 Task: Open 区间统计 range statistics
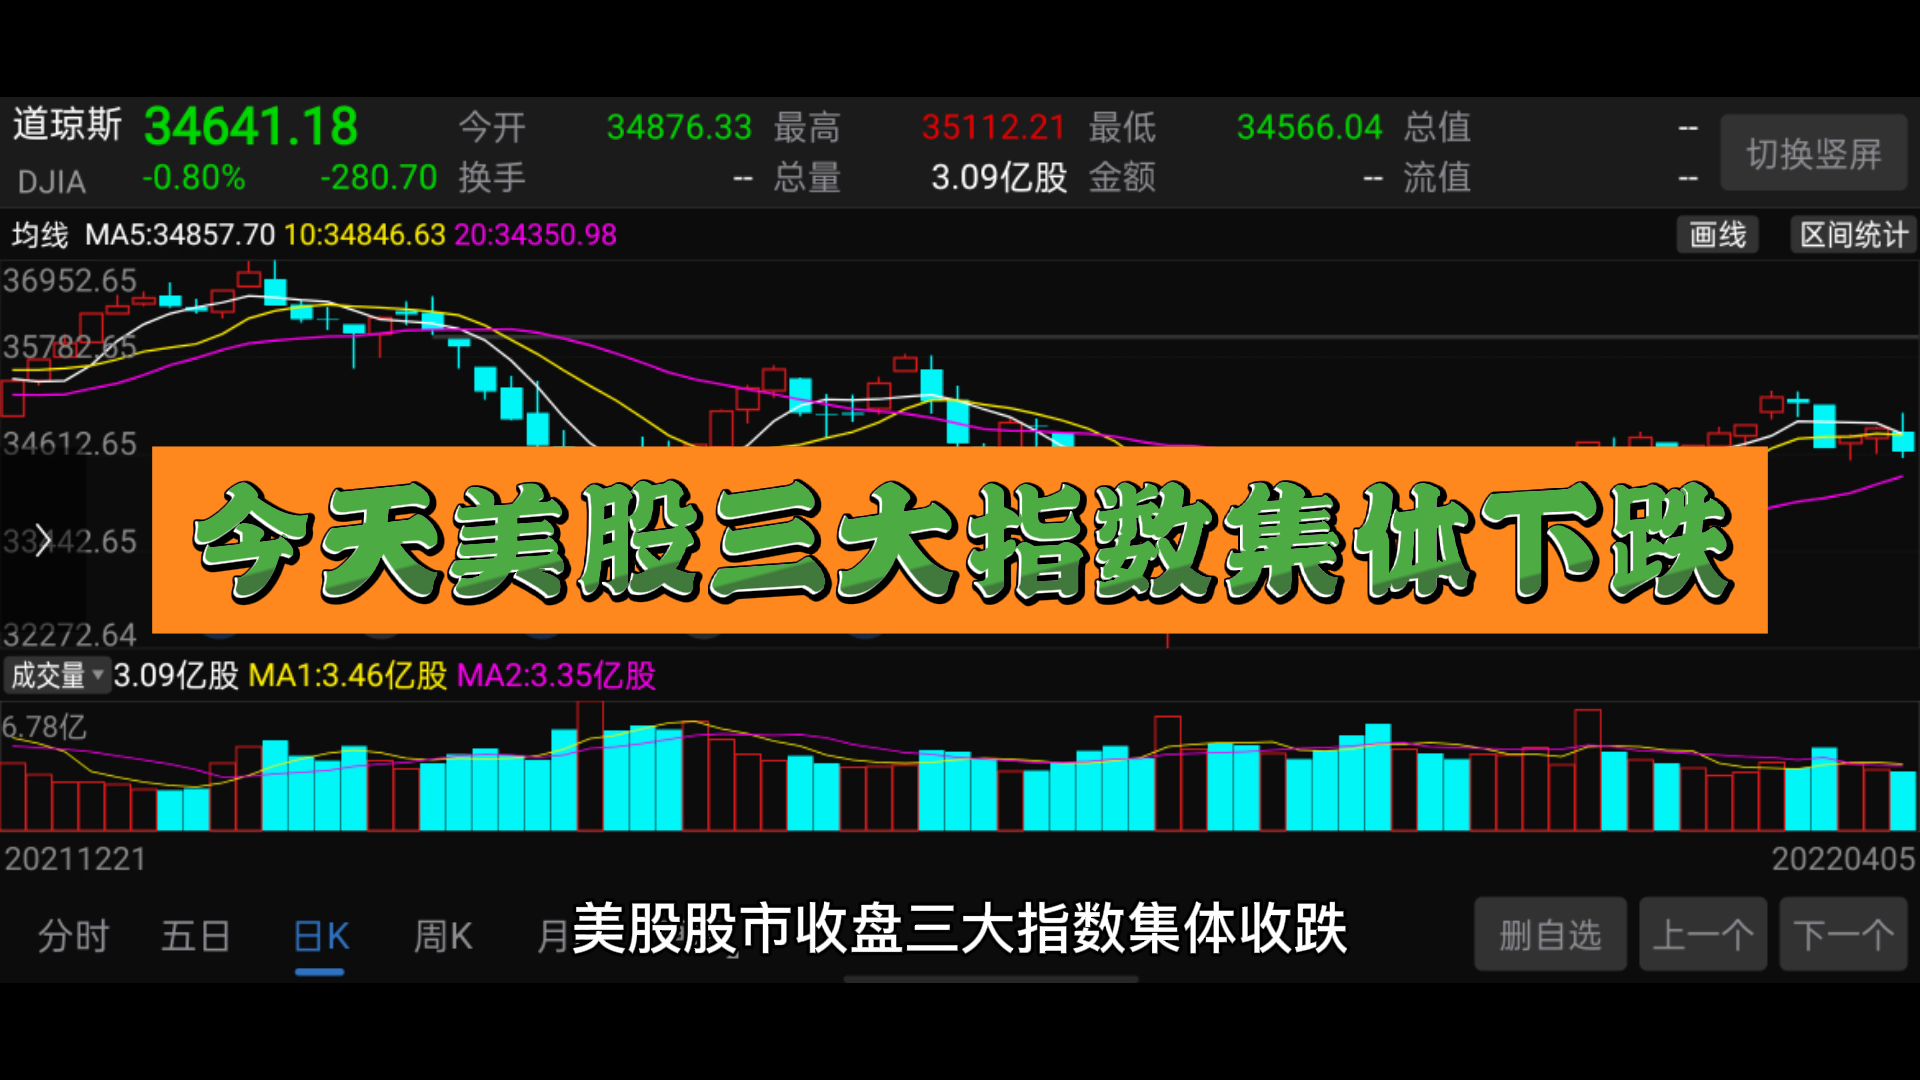pos(1853,235)
